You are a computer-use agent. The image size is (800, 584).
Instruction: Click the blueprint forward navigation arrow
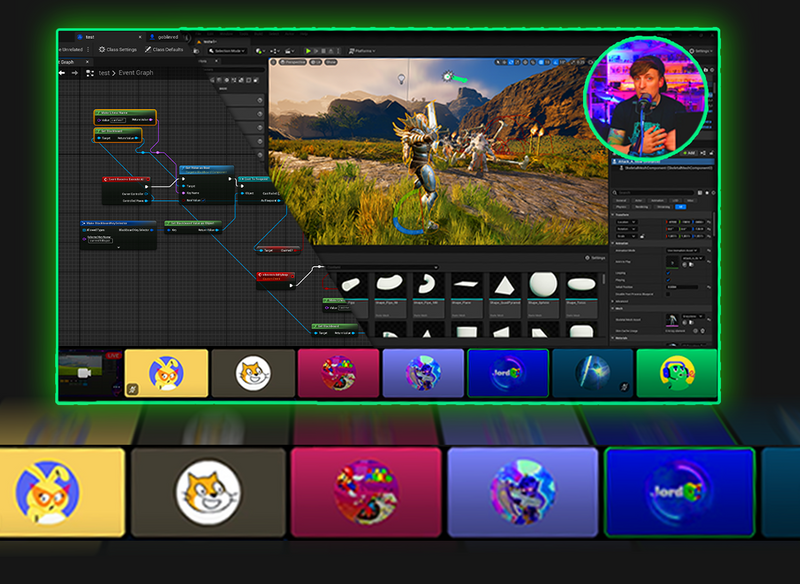pos(74,73)
